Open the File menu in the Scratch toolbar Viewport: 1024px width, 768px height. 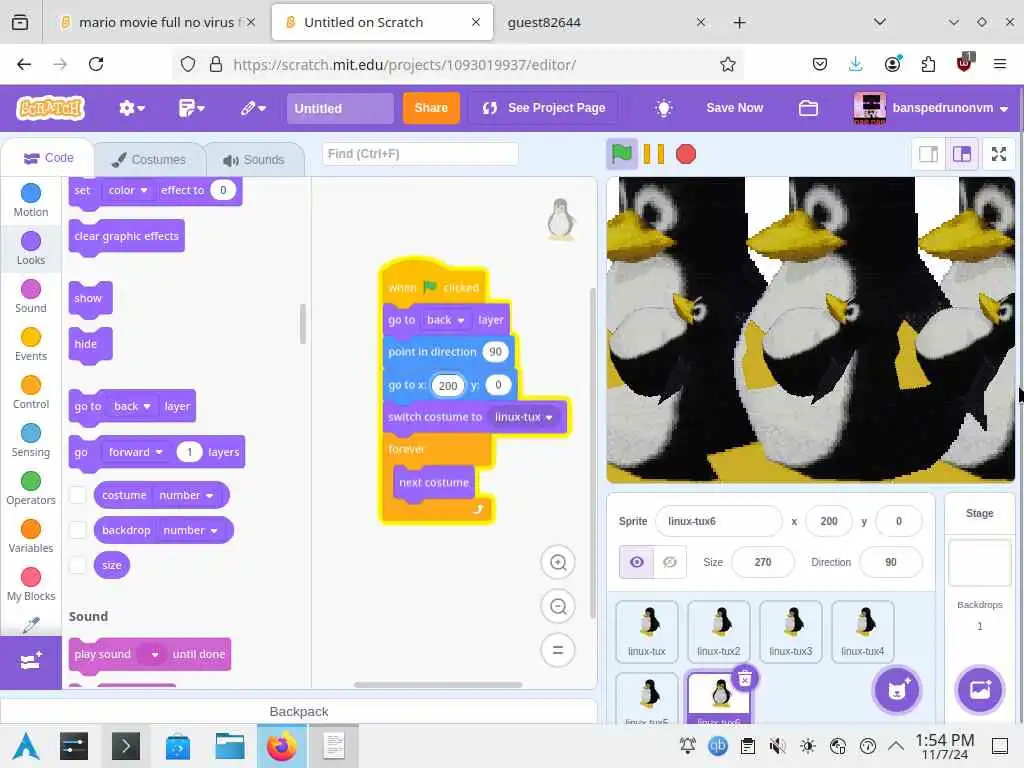(x=191, y=108)
